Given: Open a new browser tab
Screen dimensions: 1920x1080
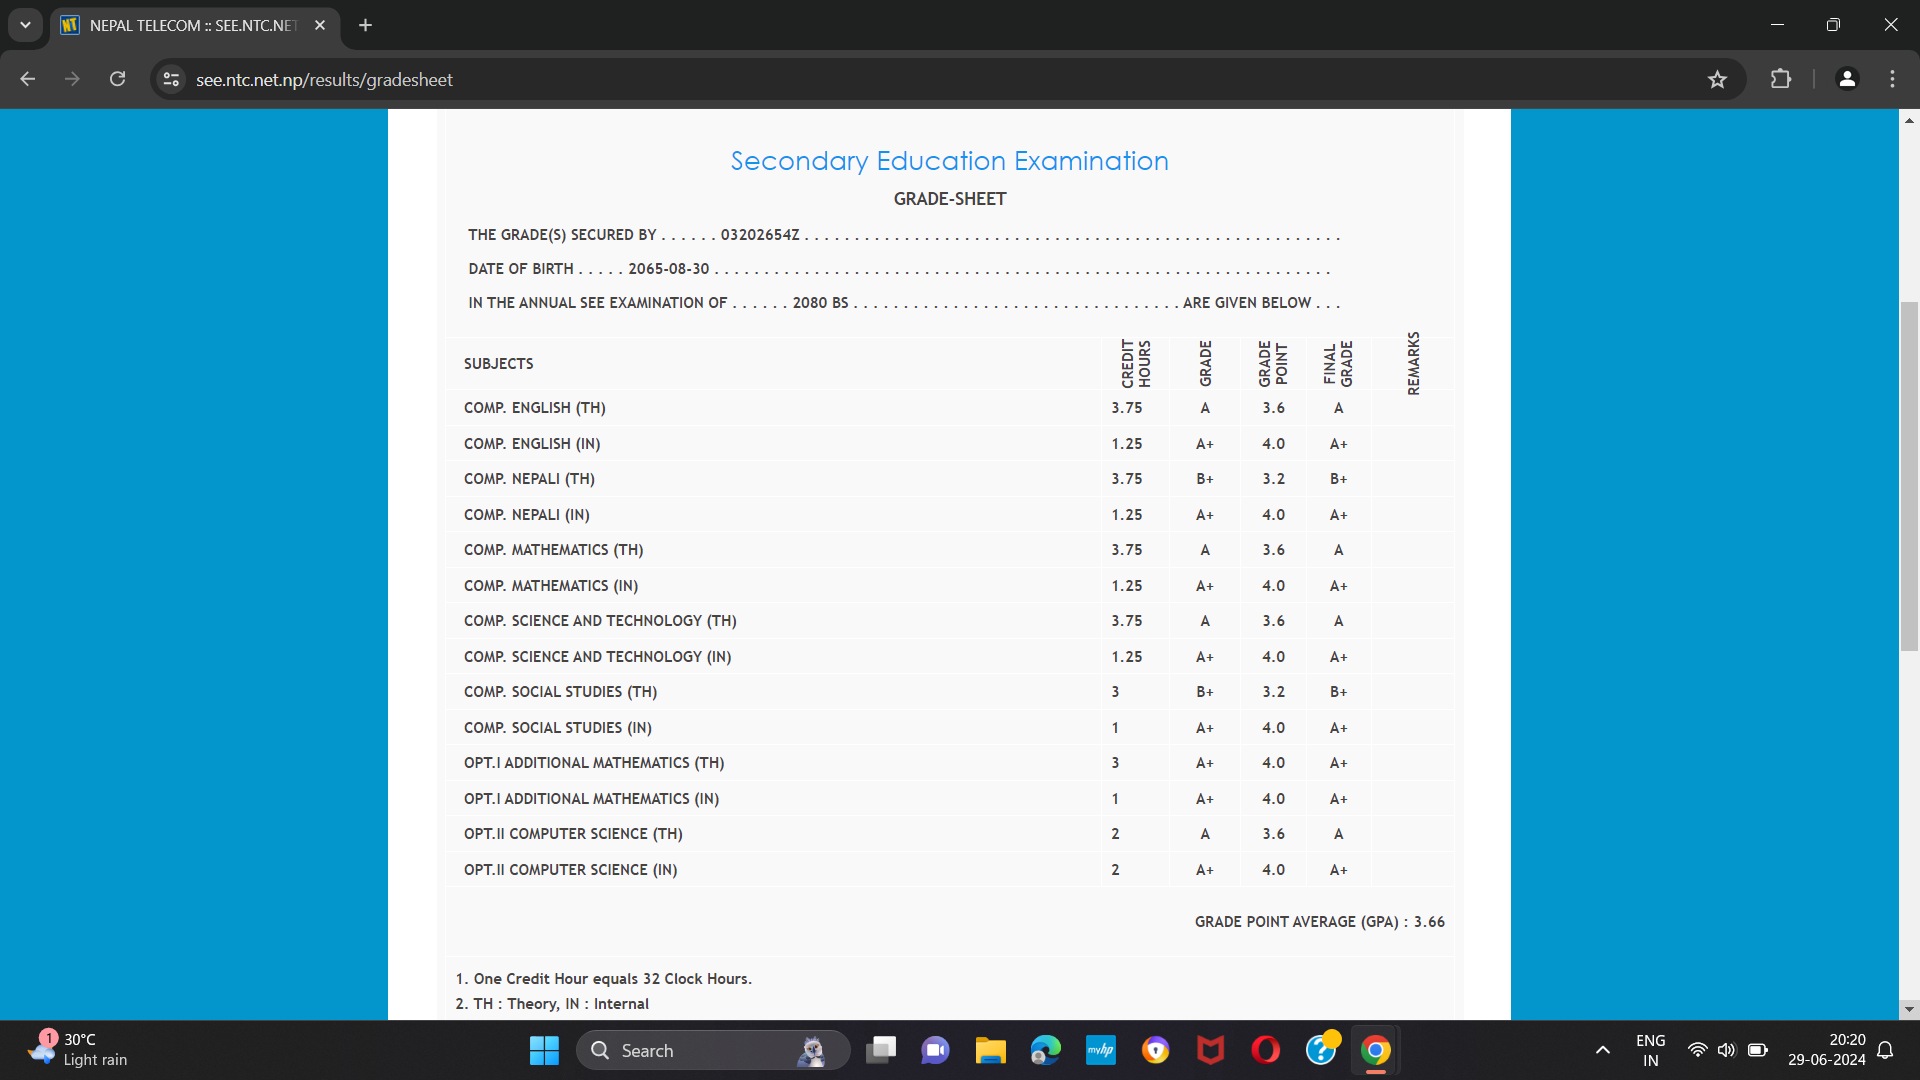Looking at the screenshot, I should 366,25.
